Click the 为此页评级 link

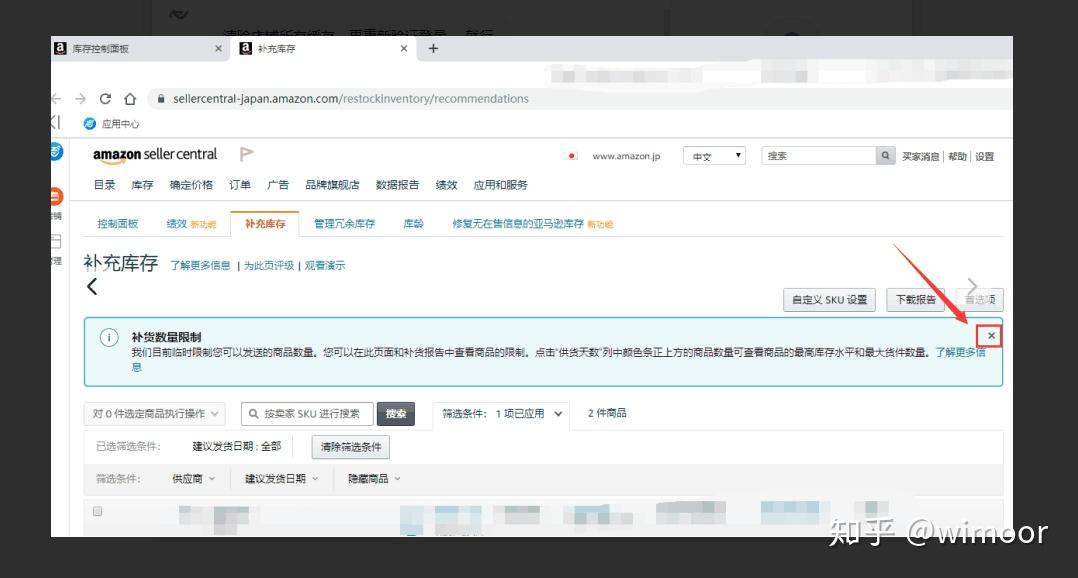click(x=269, y=265)
